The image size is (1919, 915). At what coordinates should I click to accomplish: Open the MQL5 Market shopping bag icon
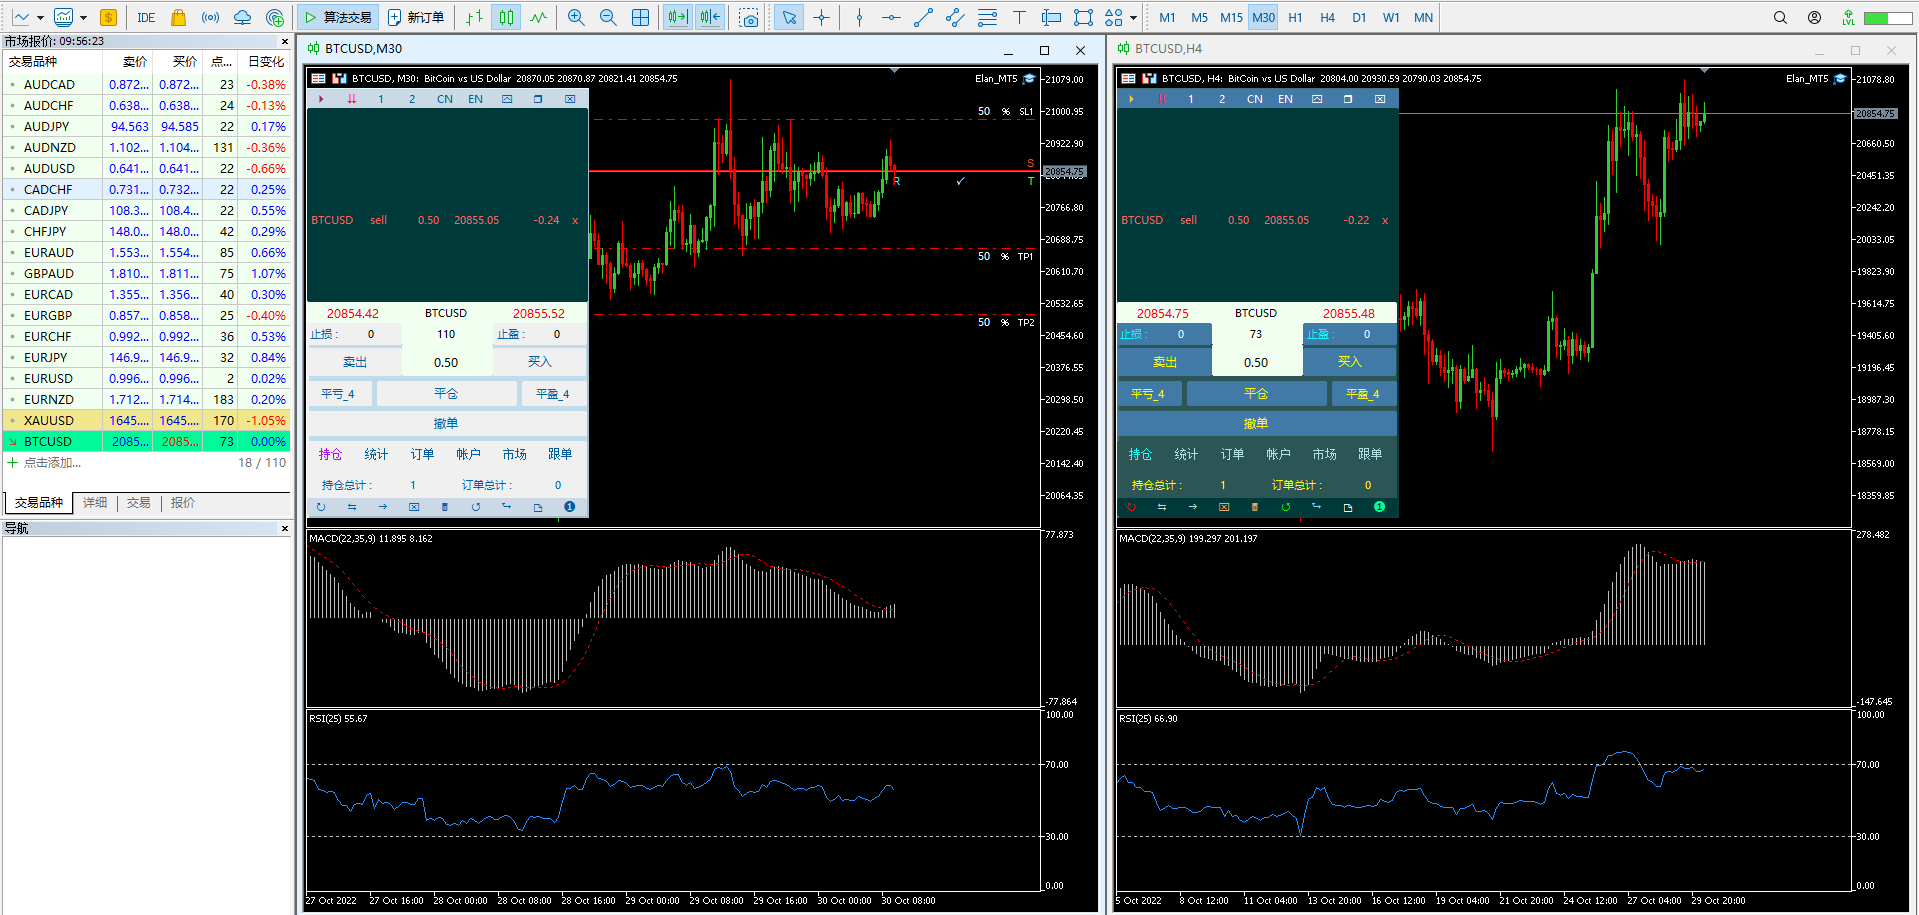(x=178, y=17)
